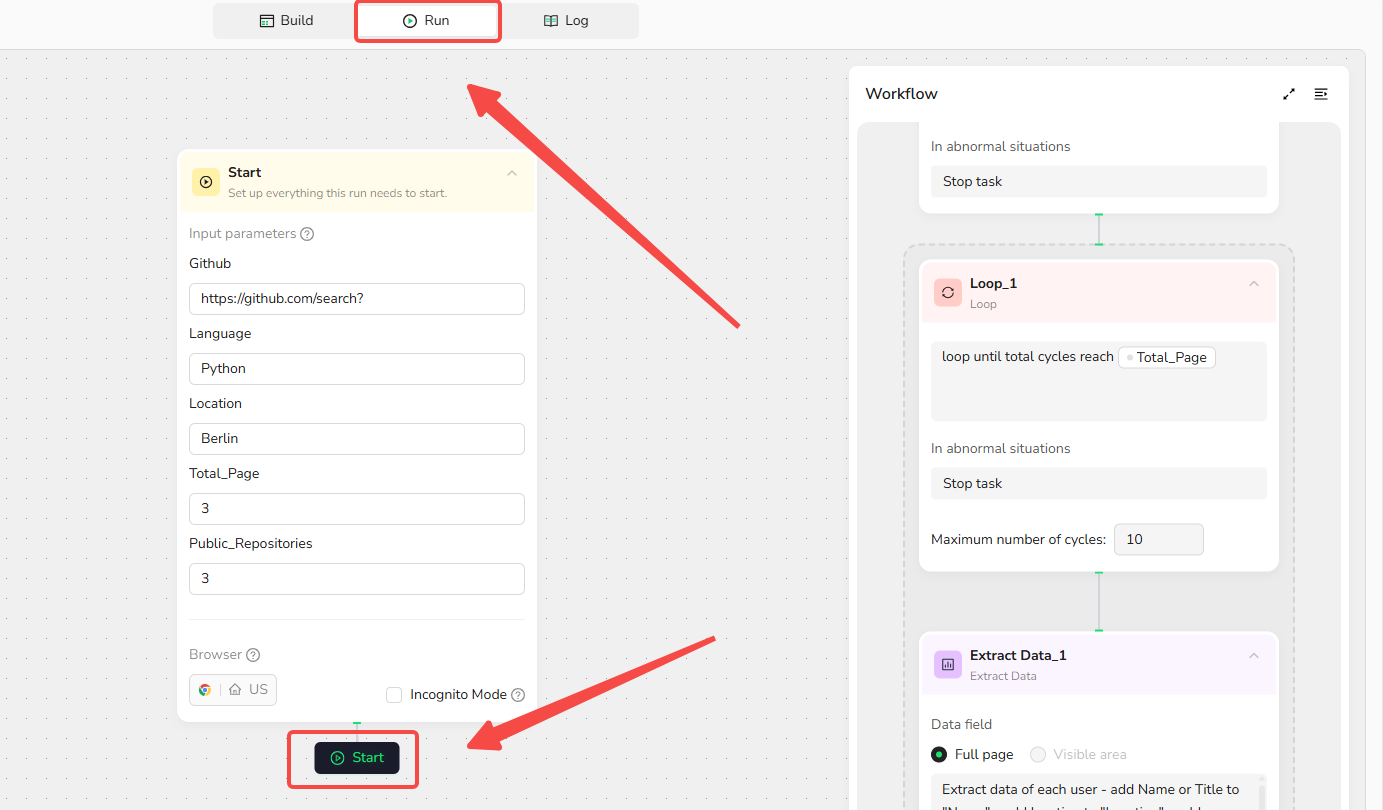Switch to the Build tab
Screen dimensions: 1383x810
click(286, 21)
